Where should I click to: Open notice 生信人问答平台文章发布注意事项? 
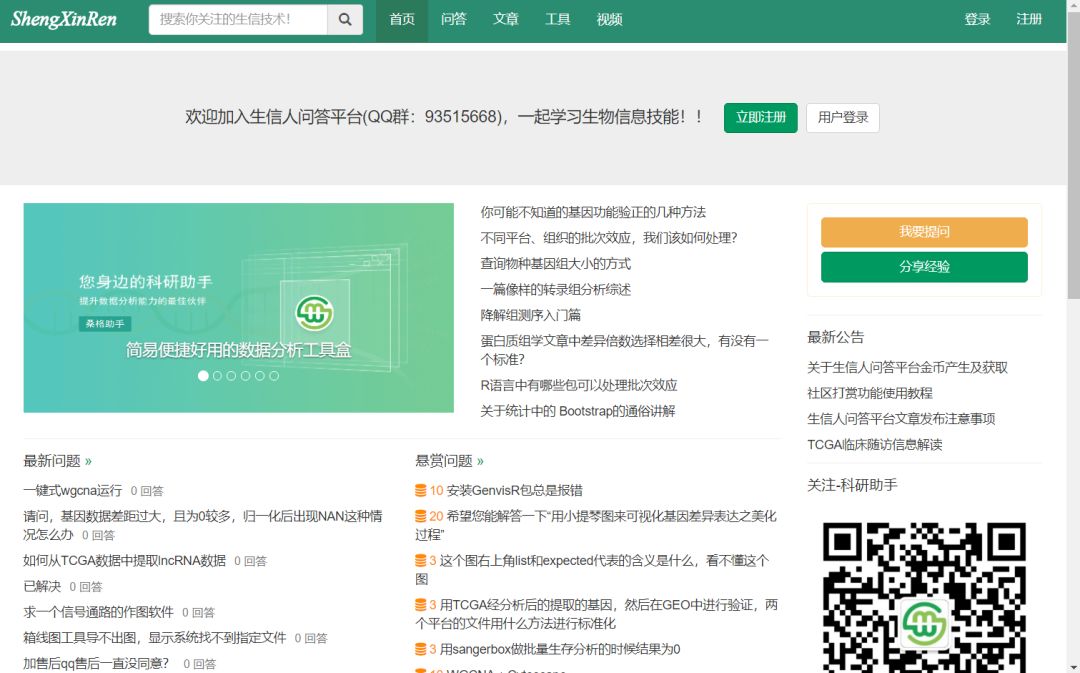(901, 419)
